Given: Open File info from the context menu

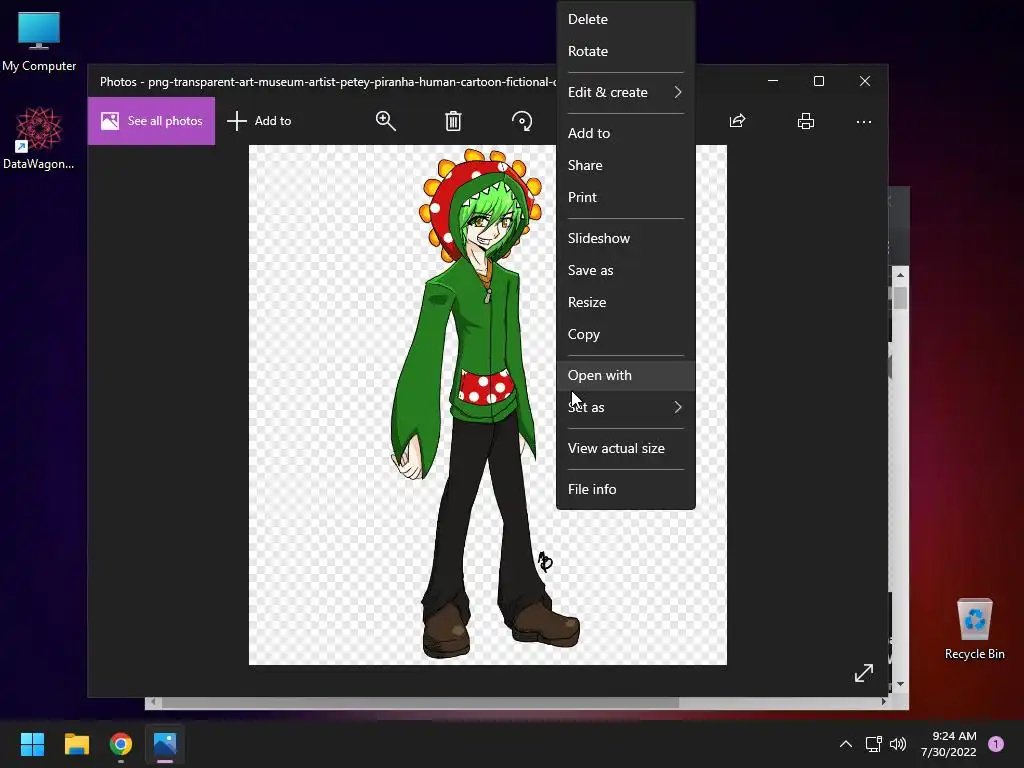Looking at the screenshot, I should click(x=626, y=489).
